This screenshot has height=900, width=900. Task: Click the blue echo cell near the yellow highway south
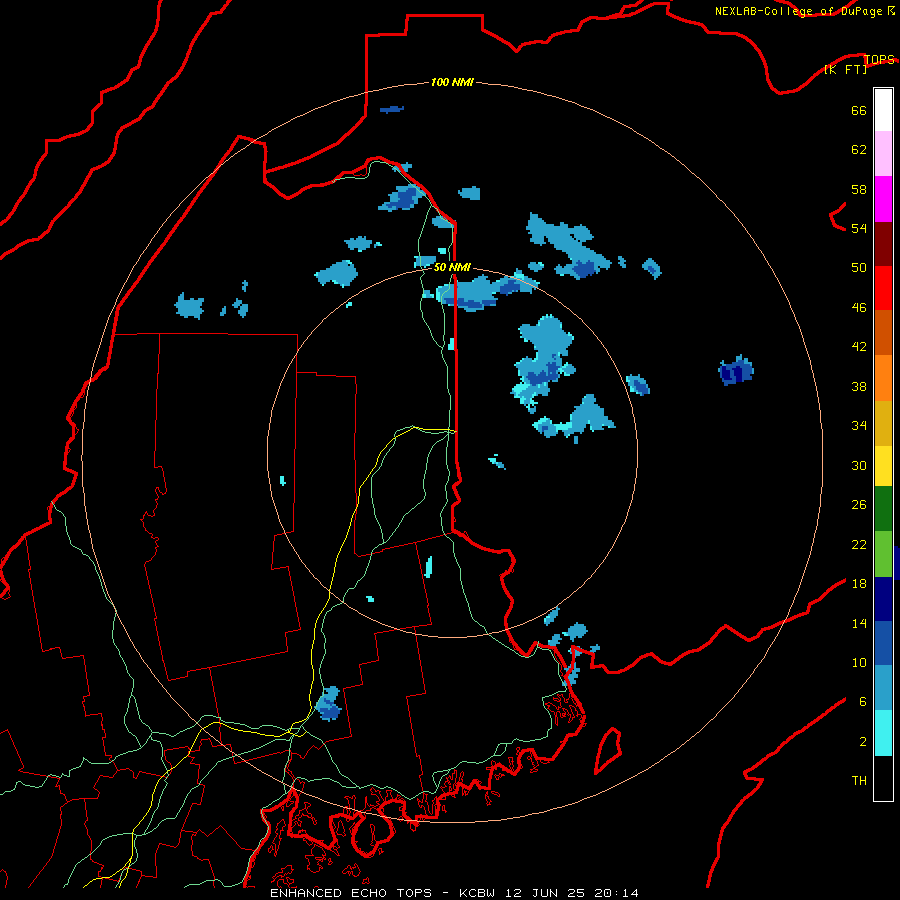coord(329,703)
